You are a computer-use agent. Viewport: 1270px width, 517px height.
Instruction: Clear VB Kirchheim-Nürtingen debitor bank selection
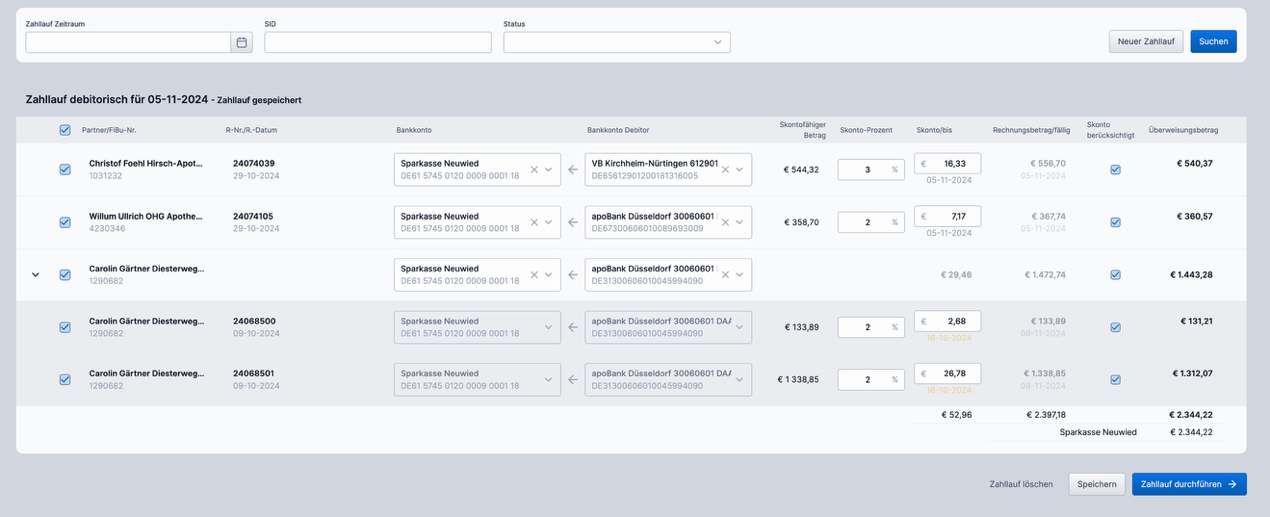pyautogui.click(x=729, y=170)
